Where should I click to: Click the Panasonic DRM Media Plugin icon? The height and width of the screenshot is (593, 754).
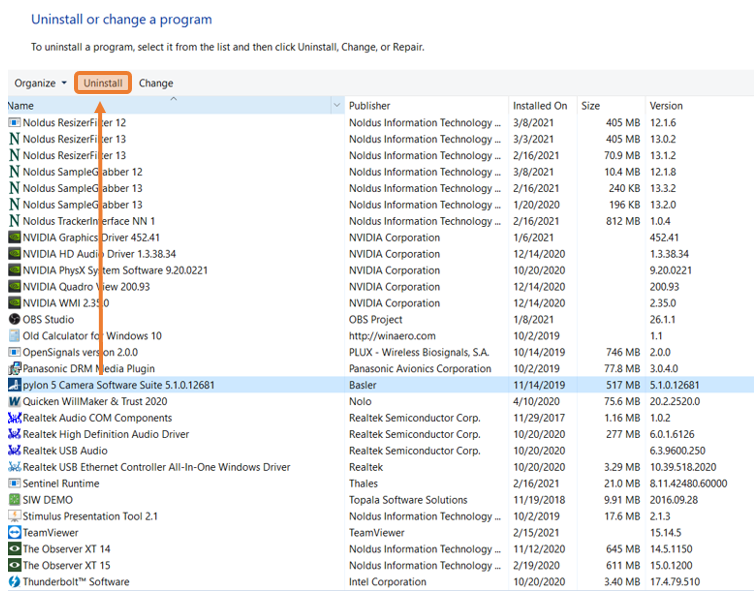tap(14, 368)
